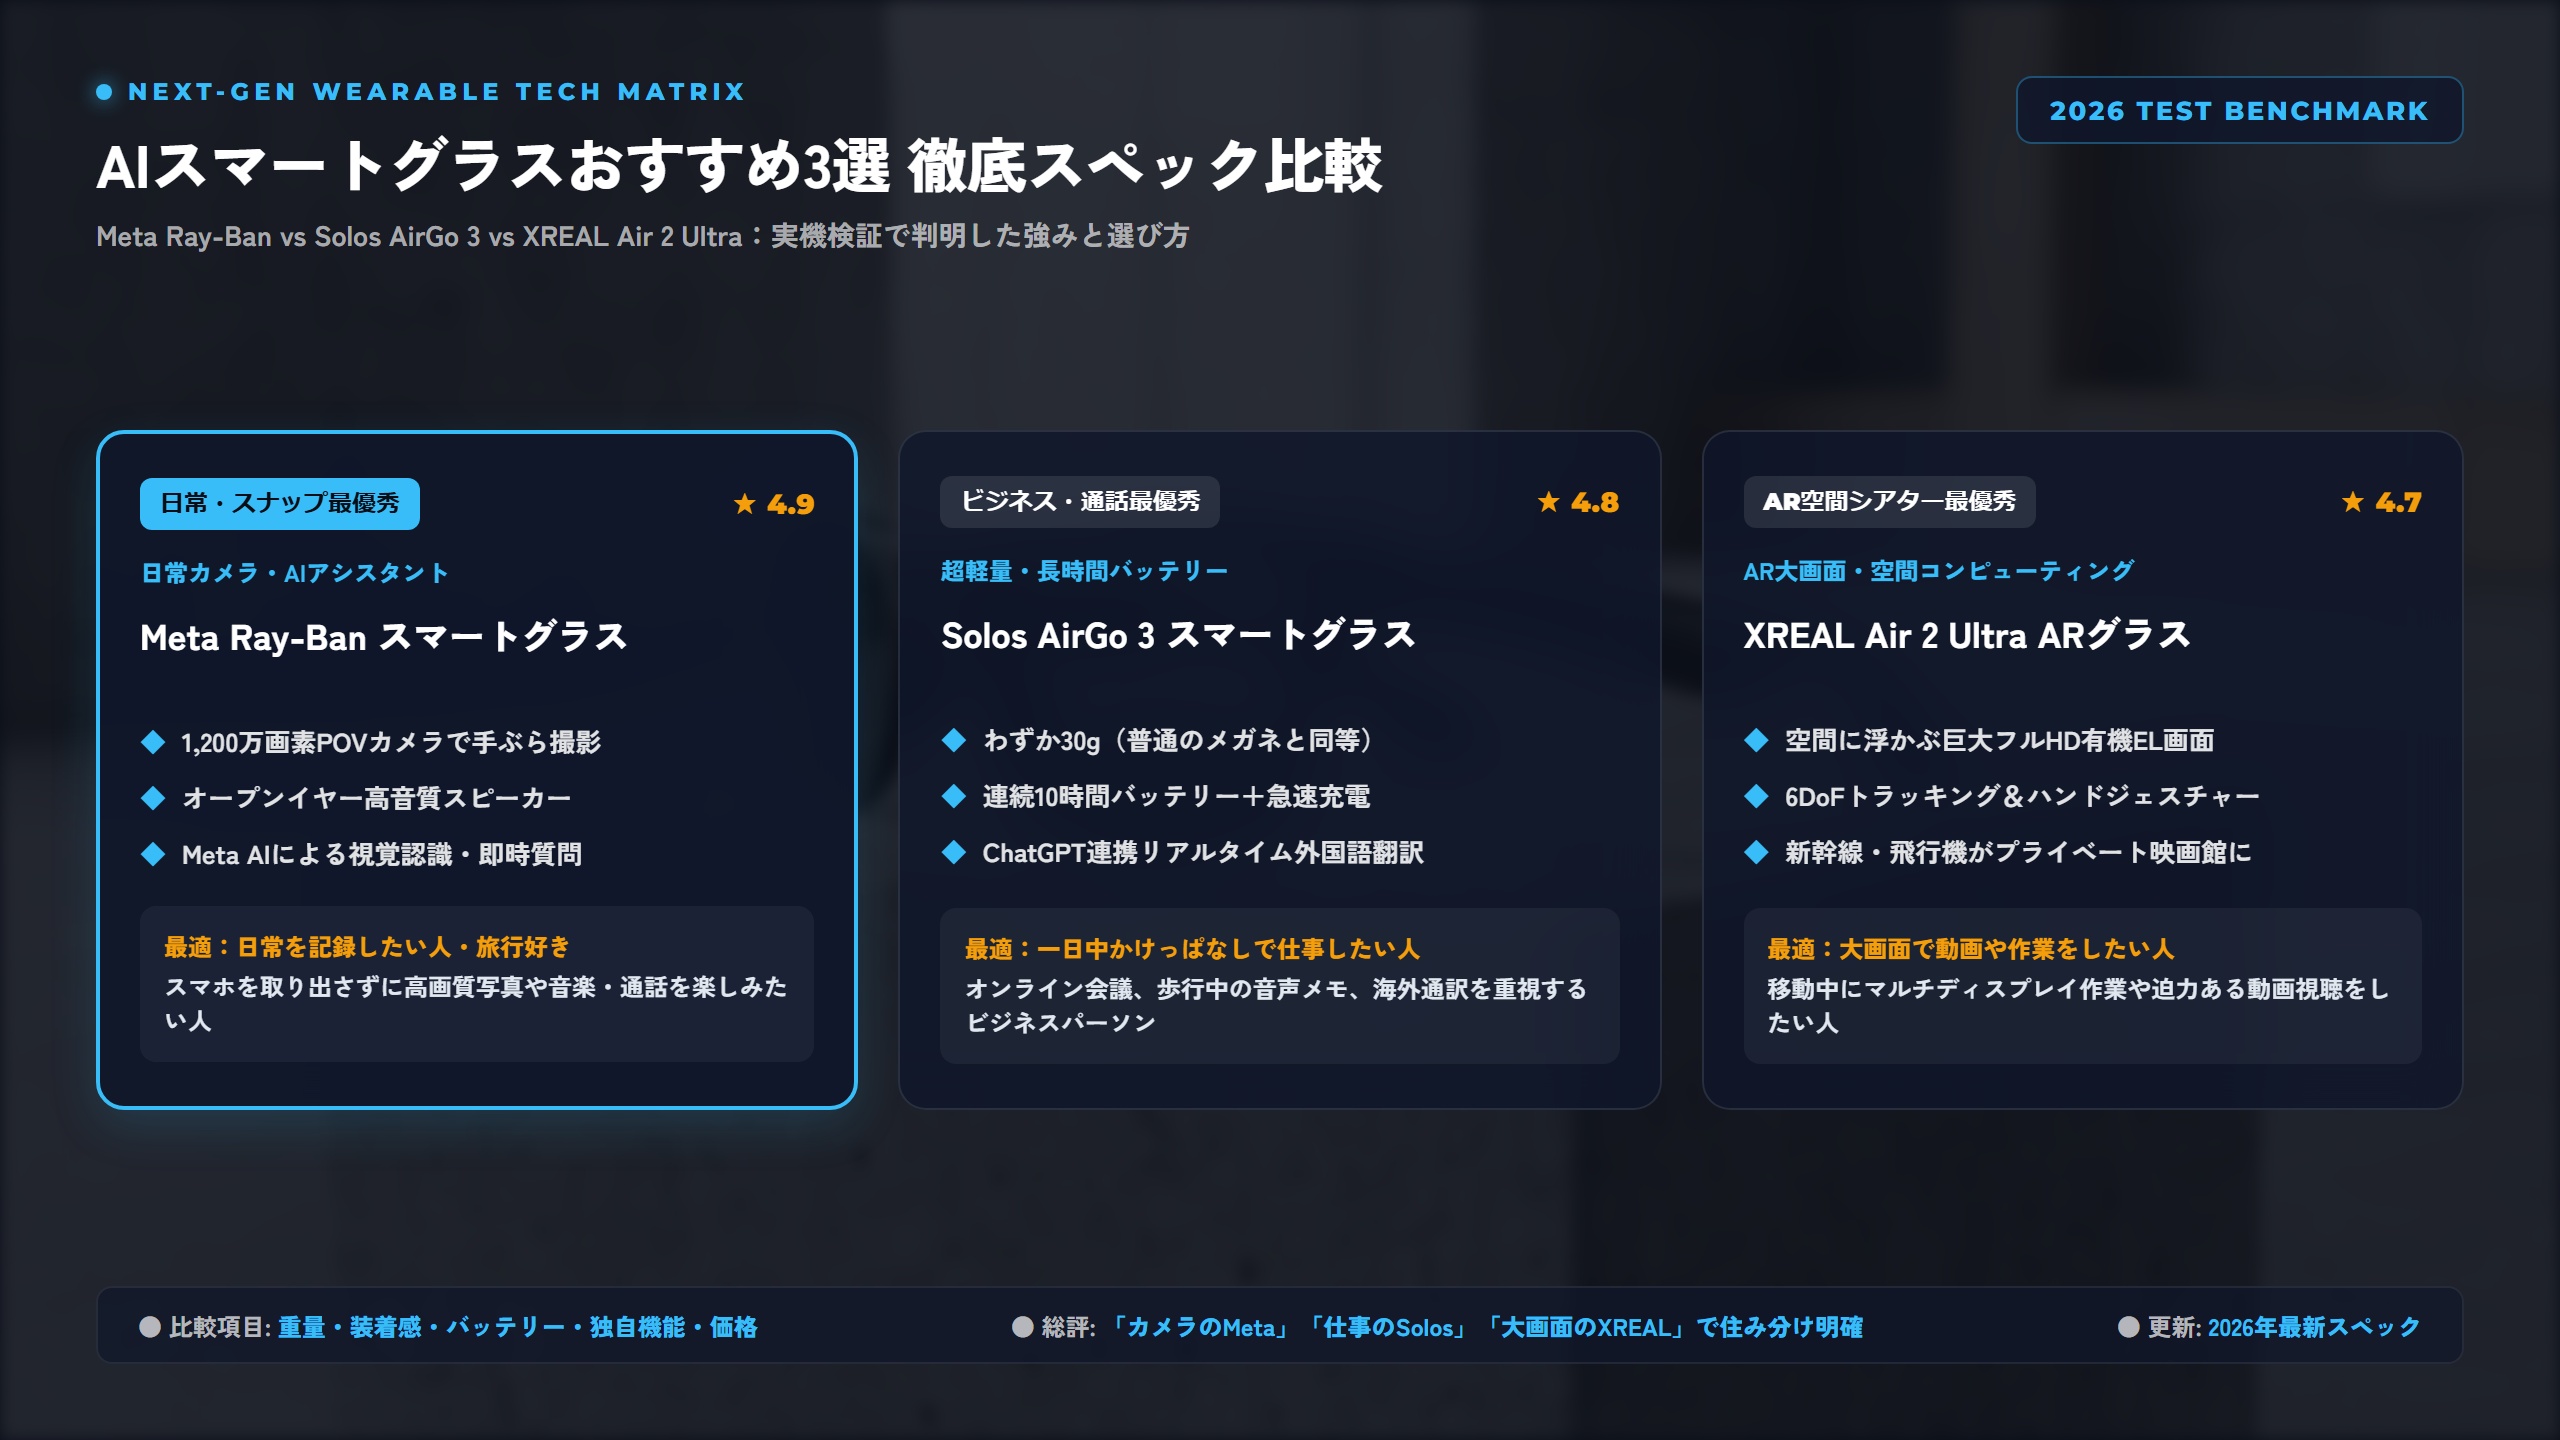The image size is (2560, 1440).
Task: Click the ビジネス・通話最優秀 badge
Action: 1080,501
